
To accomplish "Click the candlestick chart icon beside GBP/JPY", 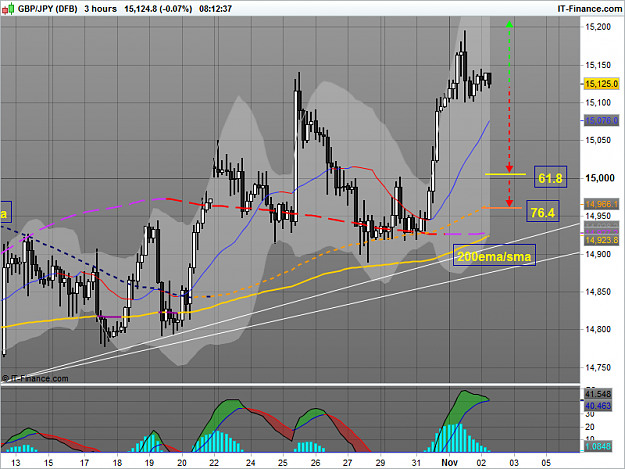I will [x=8, y=8].
